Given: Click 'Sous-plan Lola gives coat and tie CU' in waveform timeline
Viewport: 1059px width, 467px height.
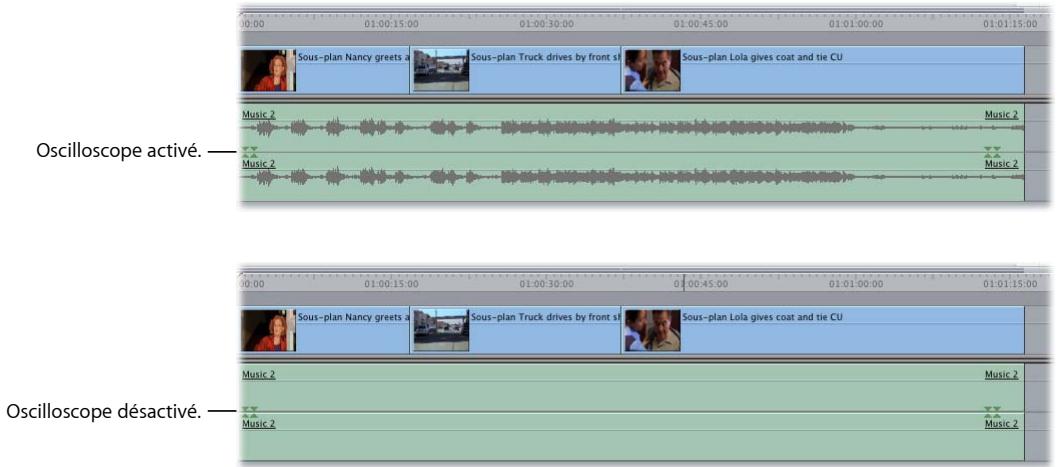Looking at the screenshot, I should [763, 57].
